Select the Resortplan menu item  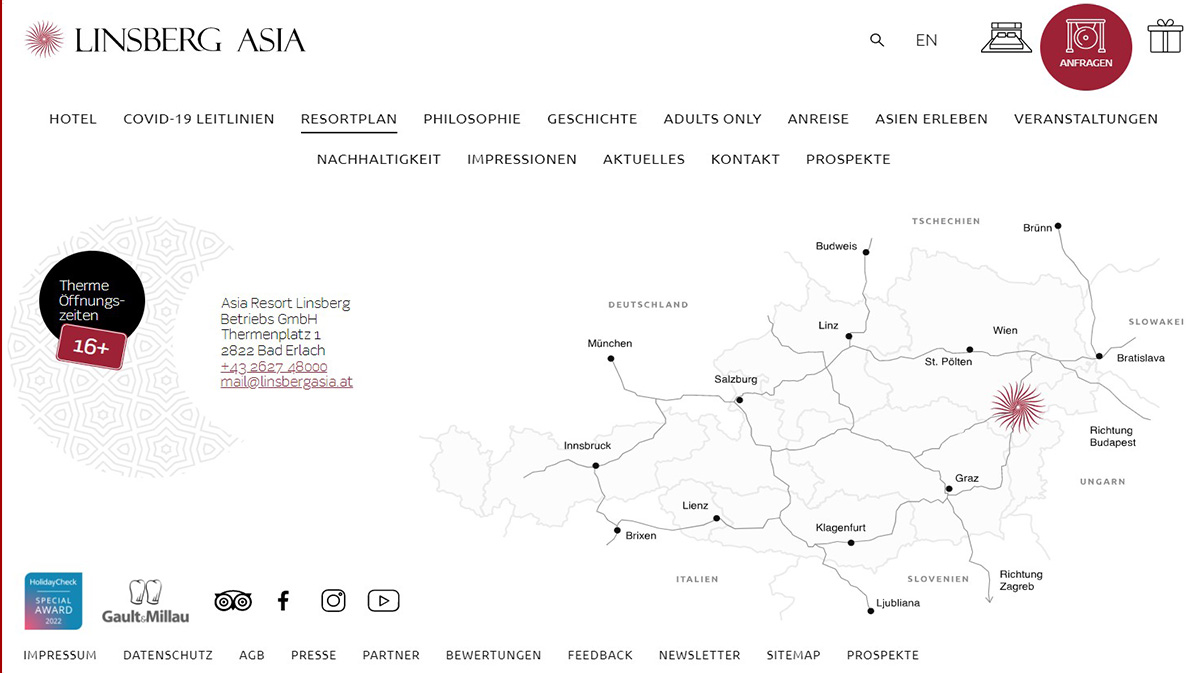(x=349, y=119)
